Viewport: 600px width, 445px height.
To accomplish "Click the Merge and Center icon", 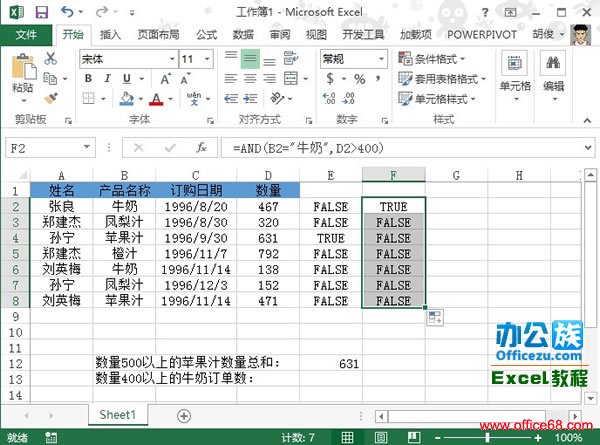I will pos(291,78).
